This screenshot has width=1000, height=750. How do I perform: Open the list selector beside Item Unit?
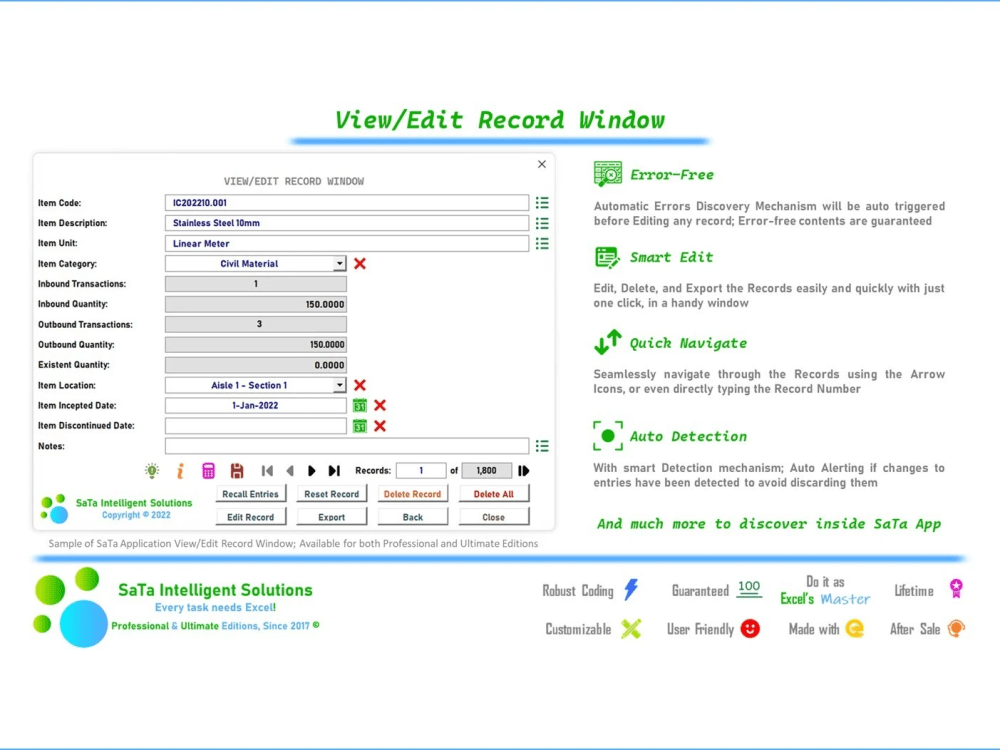541,243
